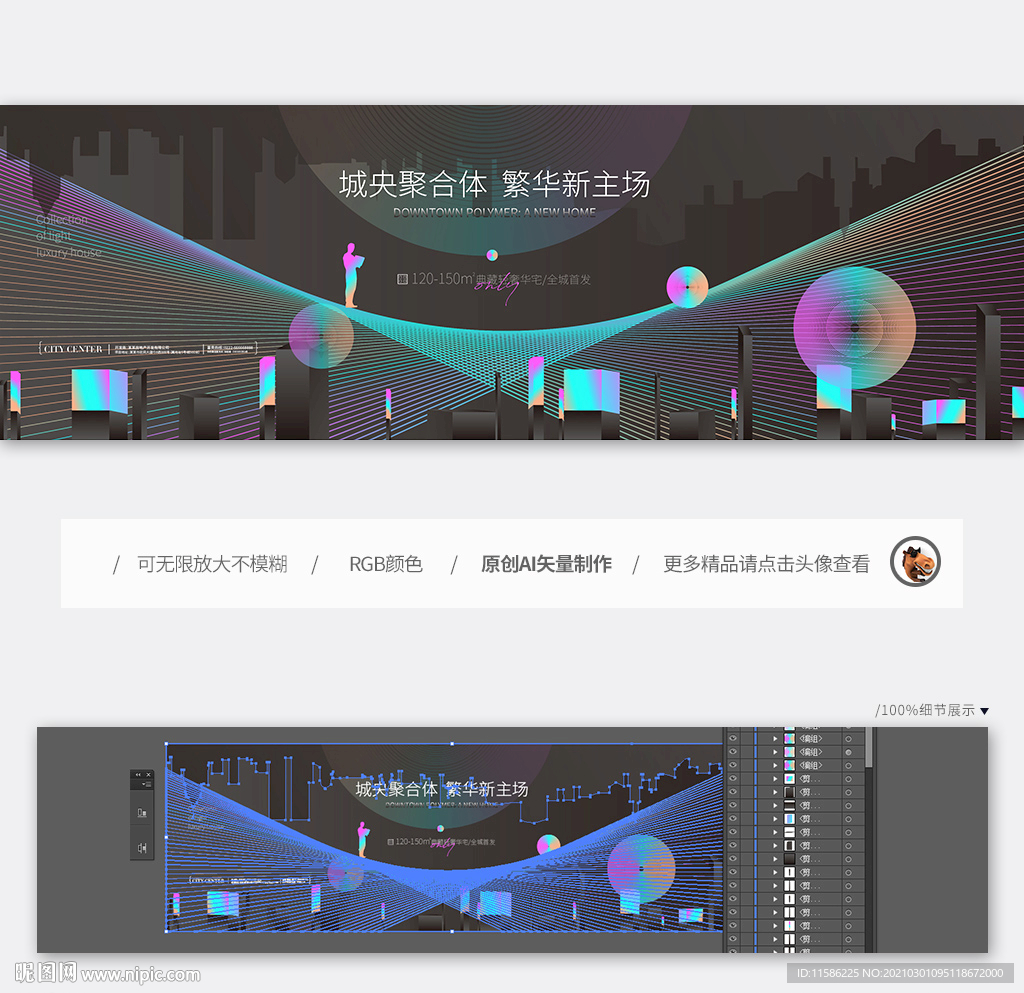
Task: Click the dark sphere layer thumbnail in the panel
Action: coord(789,858)
